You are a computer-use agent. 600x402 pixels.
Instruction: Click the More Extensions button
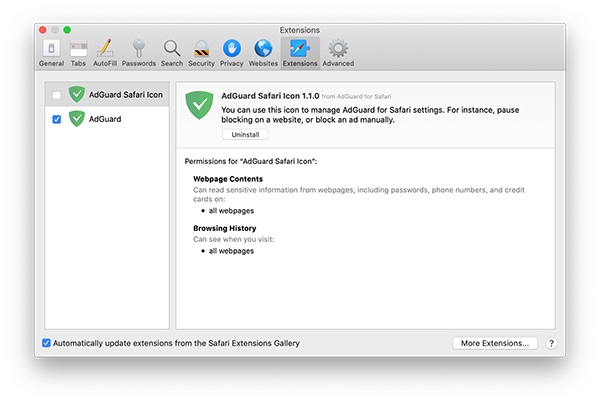pos(494,343)
